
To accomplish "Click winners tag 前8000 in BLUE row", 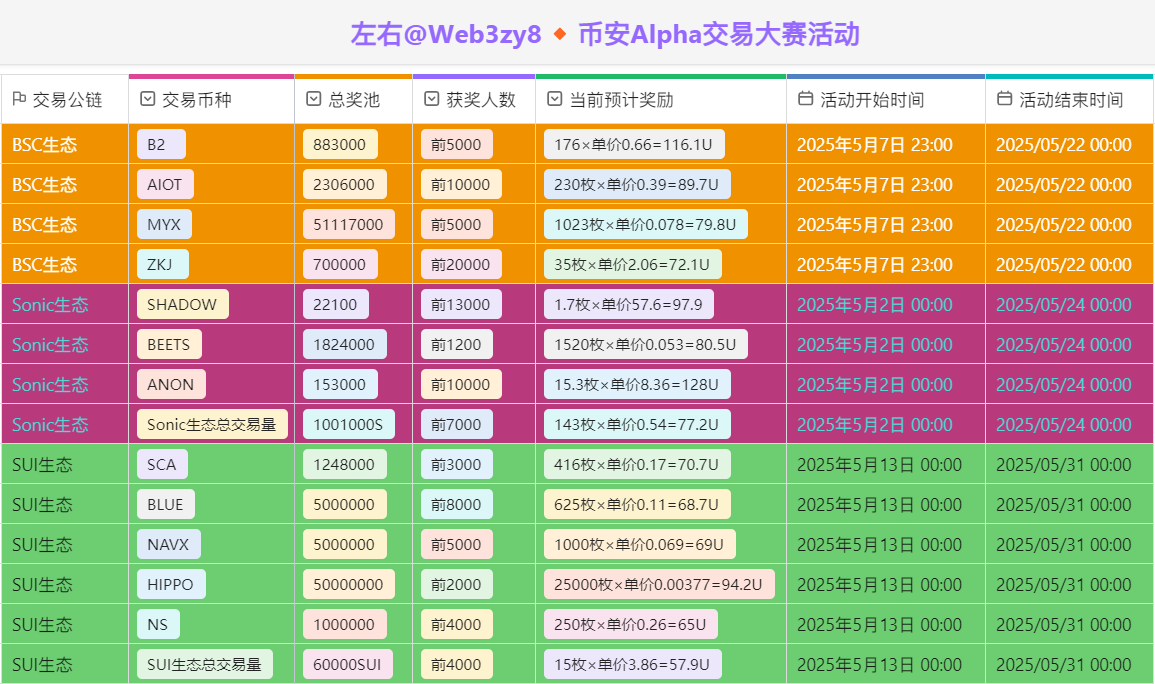I will tap(457, 504).
